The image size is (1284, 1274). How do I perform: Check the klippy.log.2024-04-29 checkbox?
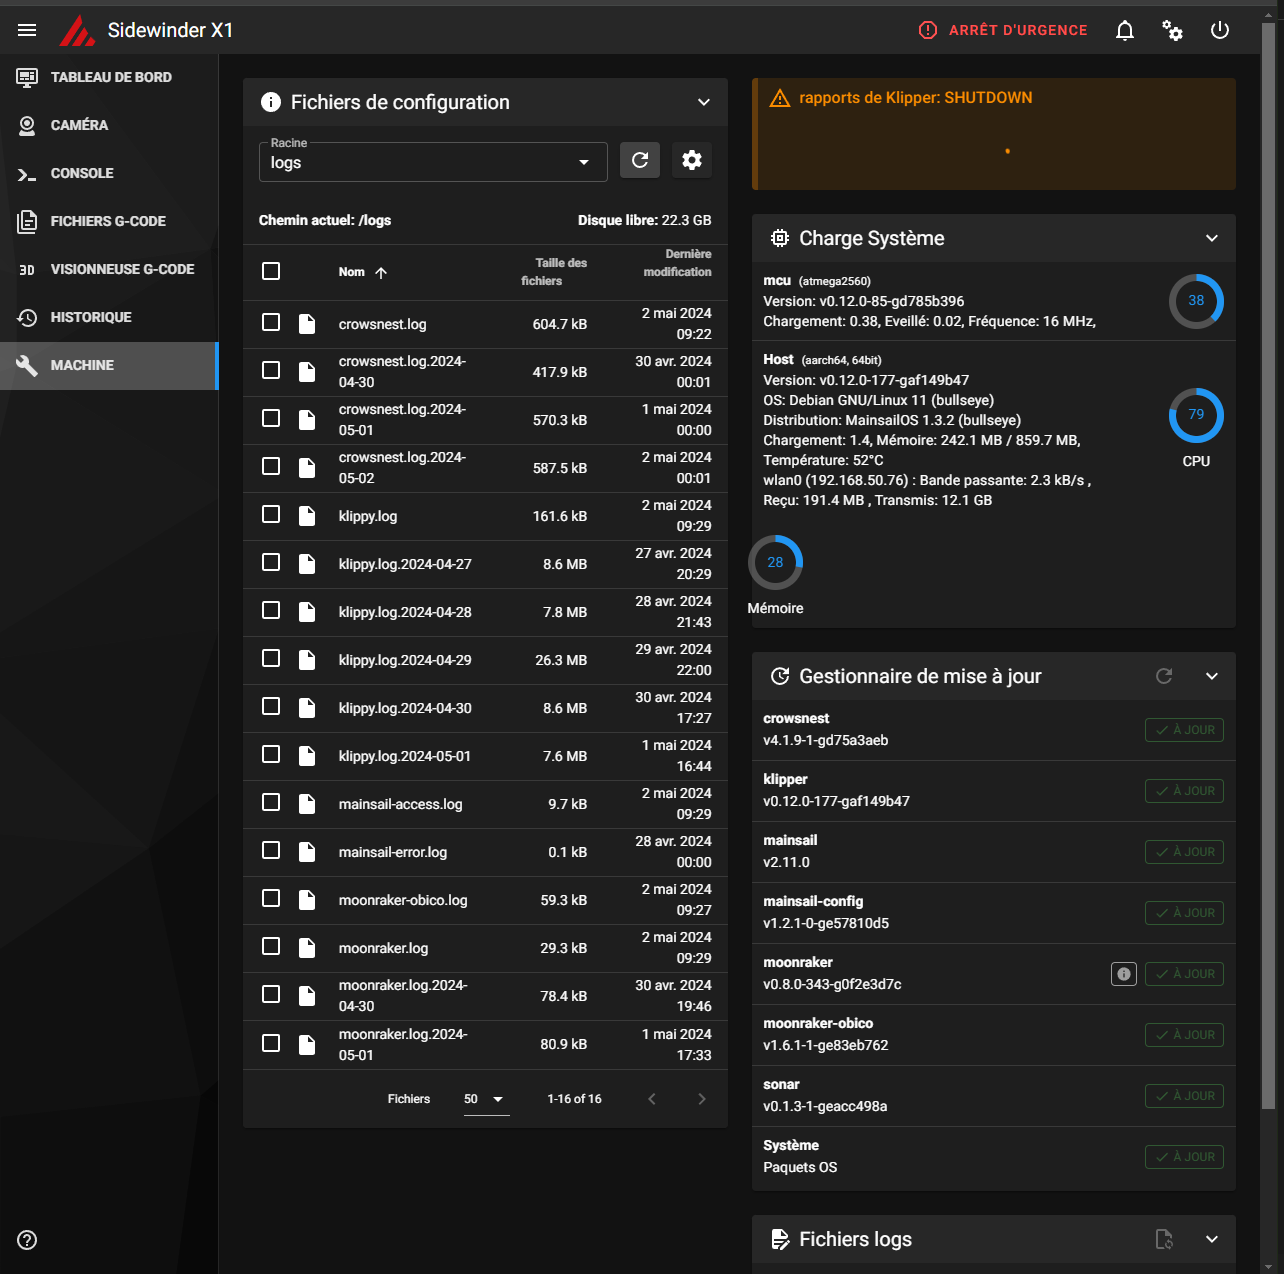tap(271, 658)
